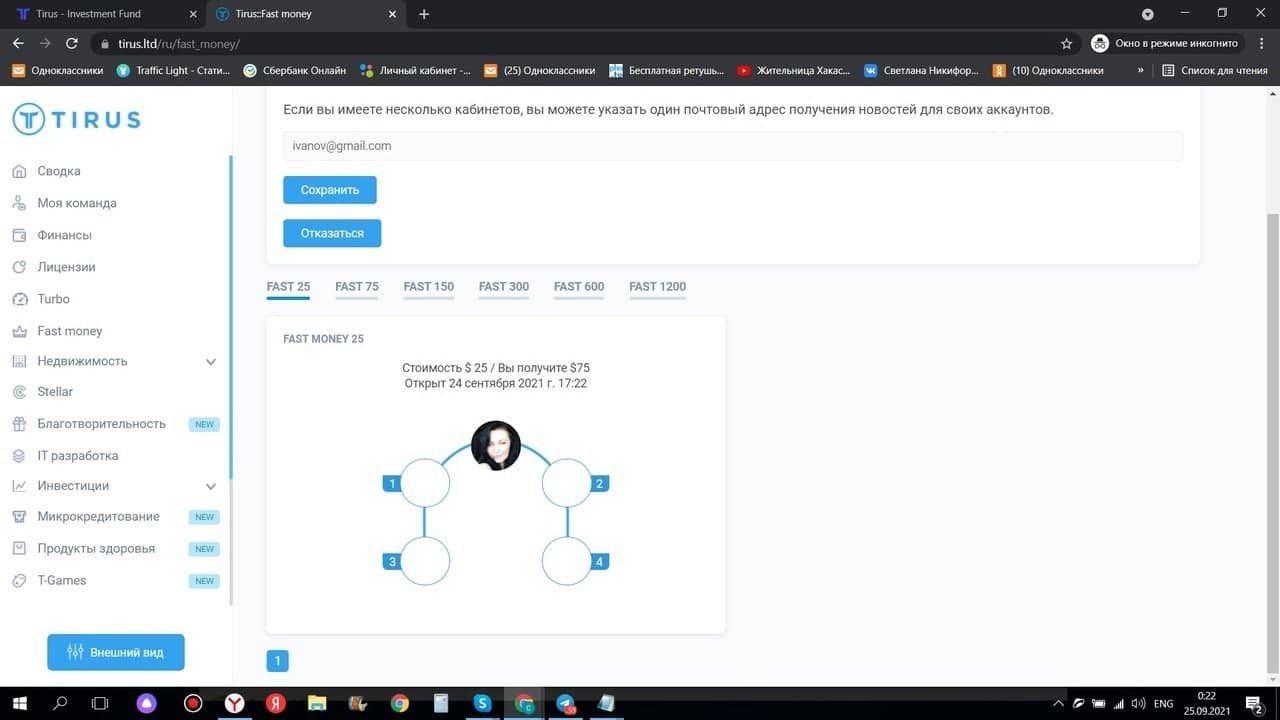This screenshot has height=720, width=1280.
Task: Open the Fast money sidebar link
Action: coord(70,331)
